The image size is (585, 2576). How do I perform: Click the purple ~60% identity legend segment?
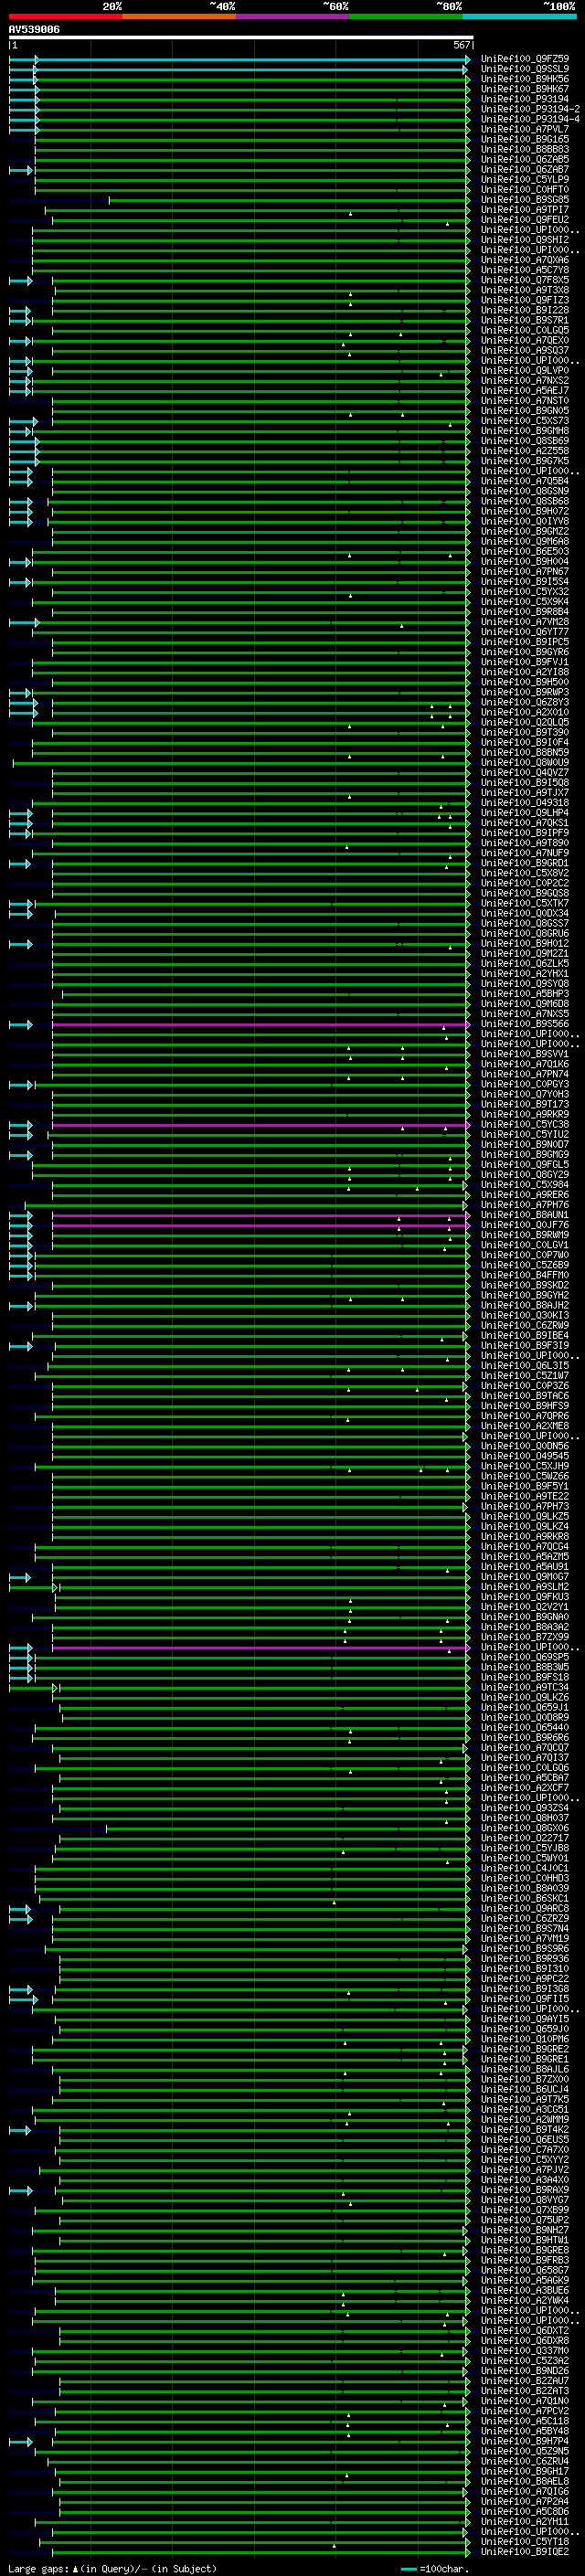pyautogui.click(x=293, y=16)
